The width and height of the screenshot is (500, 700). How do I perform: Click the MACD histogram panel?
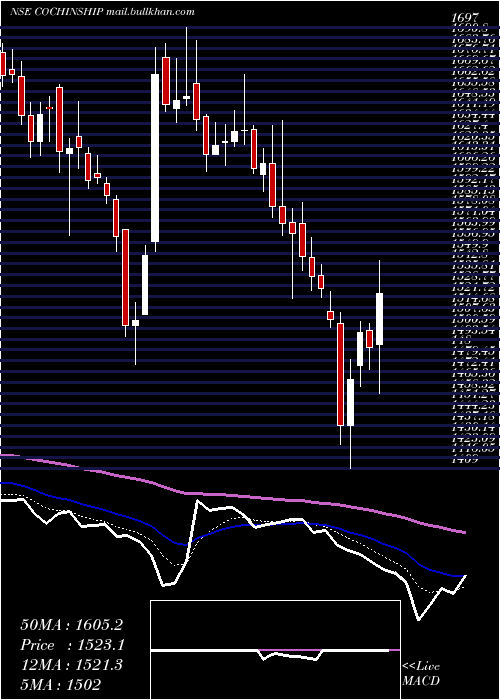click(275, 650)
